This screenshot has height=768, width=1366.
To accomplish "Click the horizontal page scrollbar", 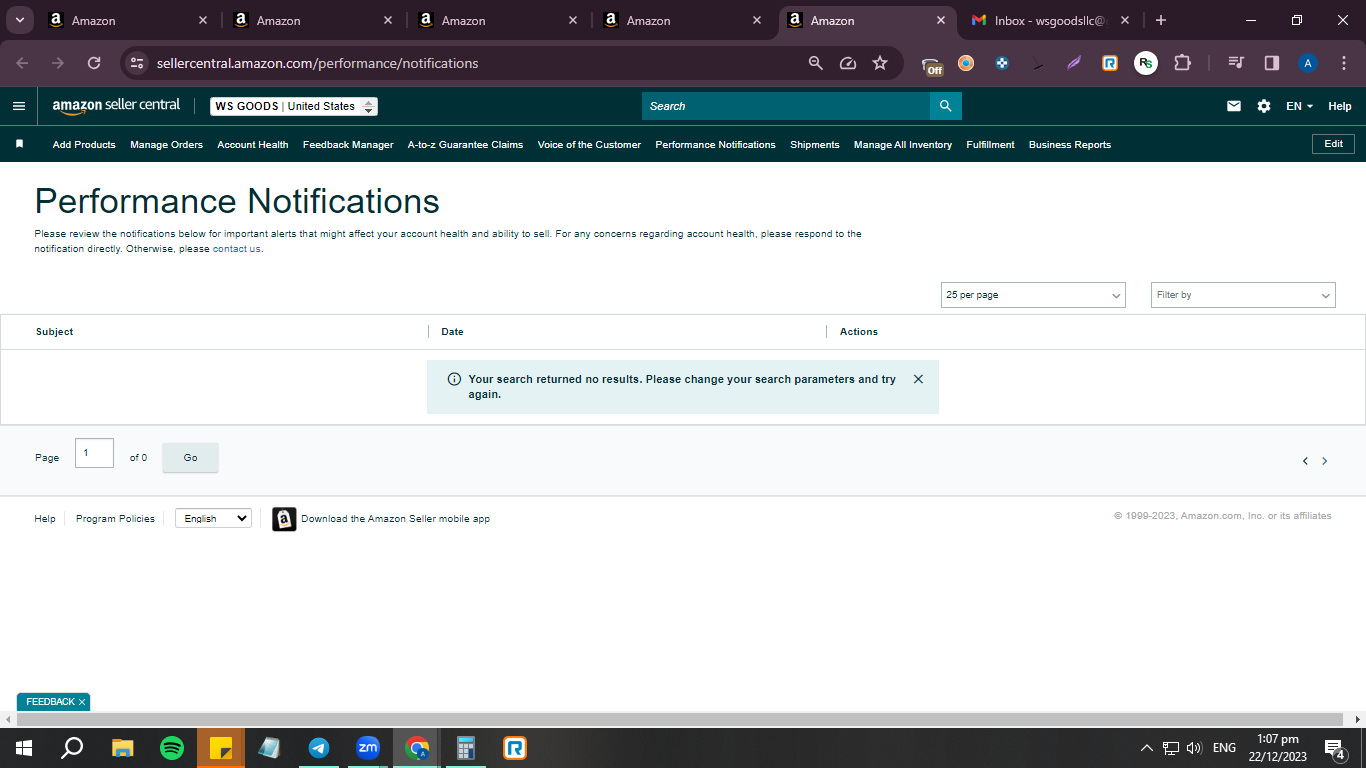I will (680, 720).
